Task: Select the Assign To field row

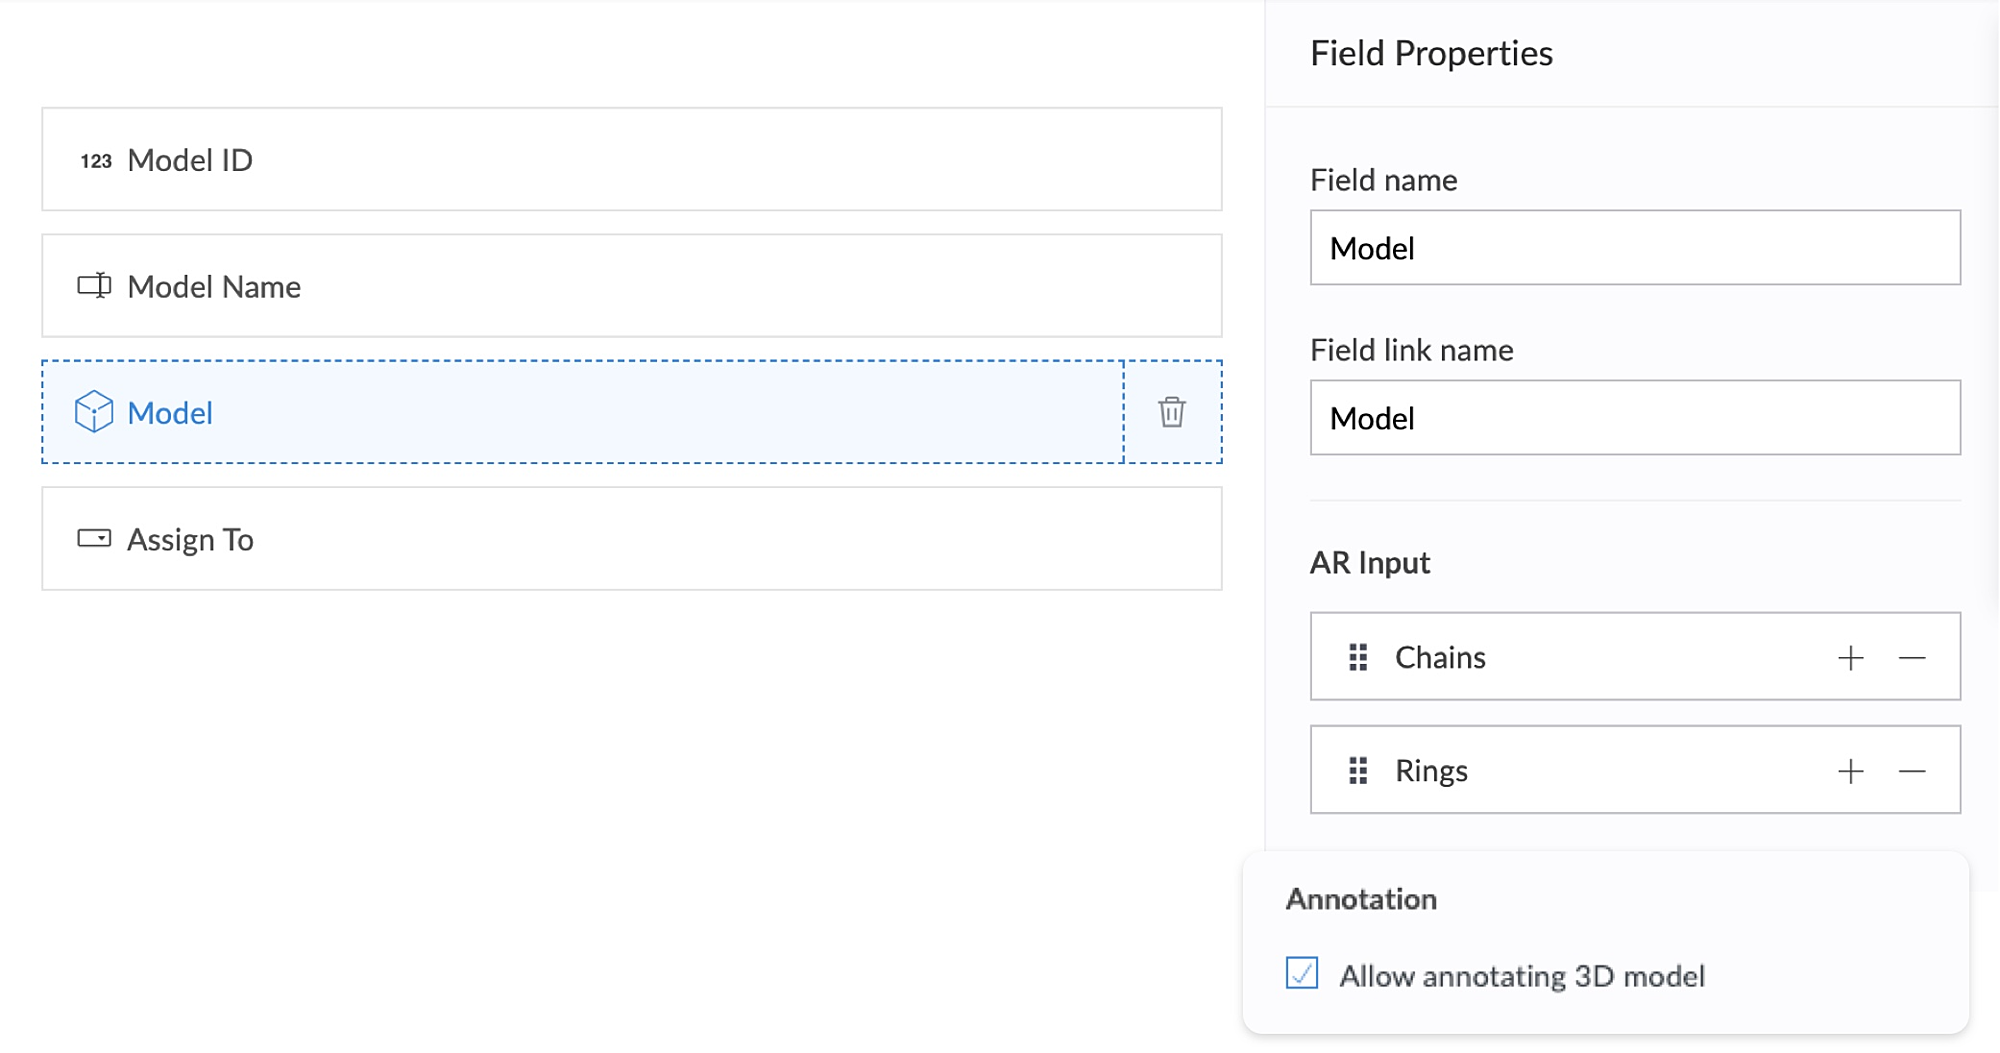Action: tap(632, 539)
